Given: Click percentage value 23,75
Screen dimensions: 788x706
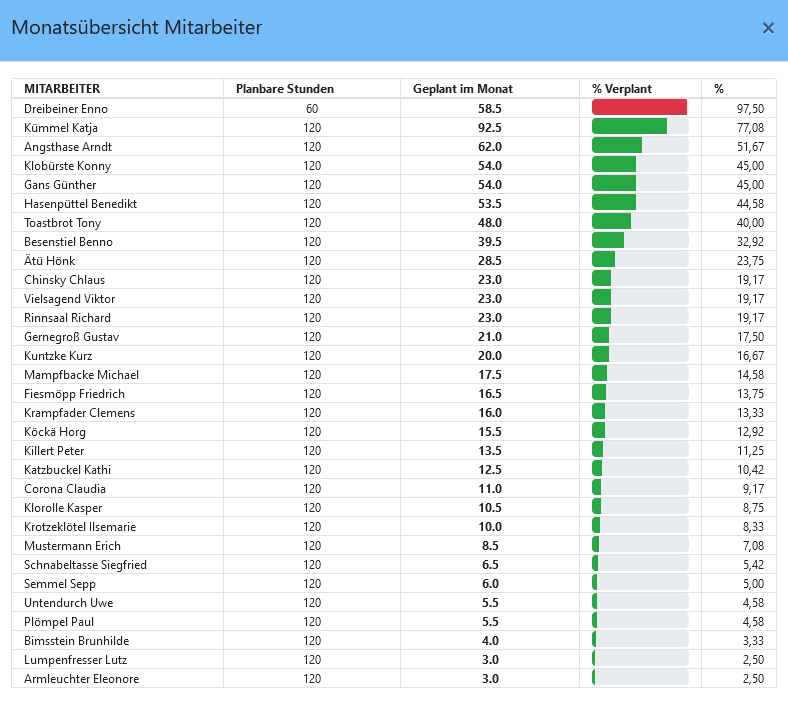Looking at the screenshot, I should tap(750, 261).
